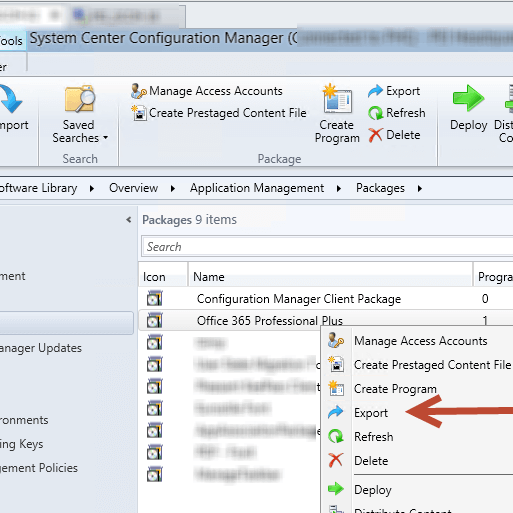Image resolution: width=513 pixels, height=513 pixels.
Task: Sort by Name column header
Action: (x=331, y=276)
